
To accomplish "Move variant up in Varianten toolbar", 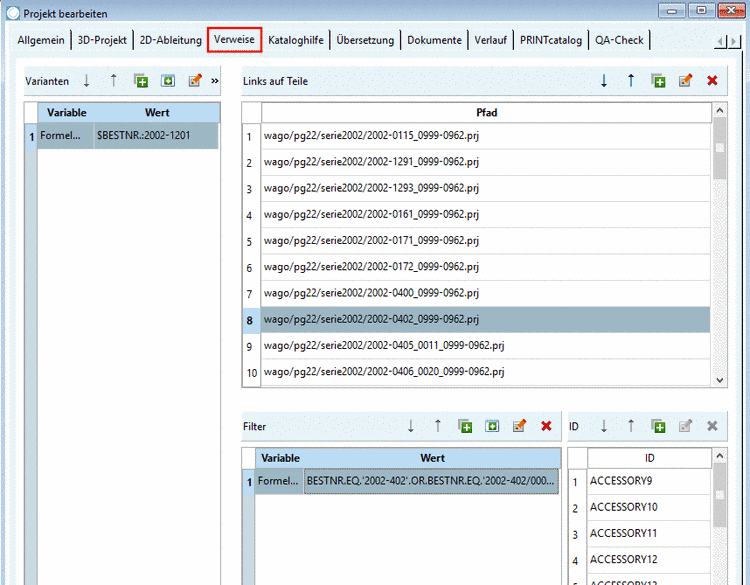I will (x=113, y=80).
